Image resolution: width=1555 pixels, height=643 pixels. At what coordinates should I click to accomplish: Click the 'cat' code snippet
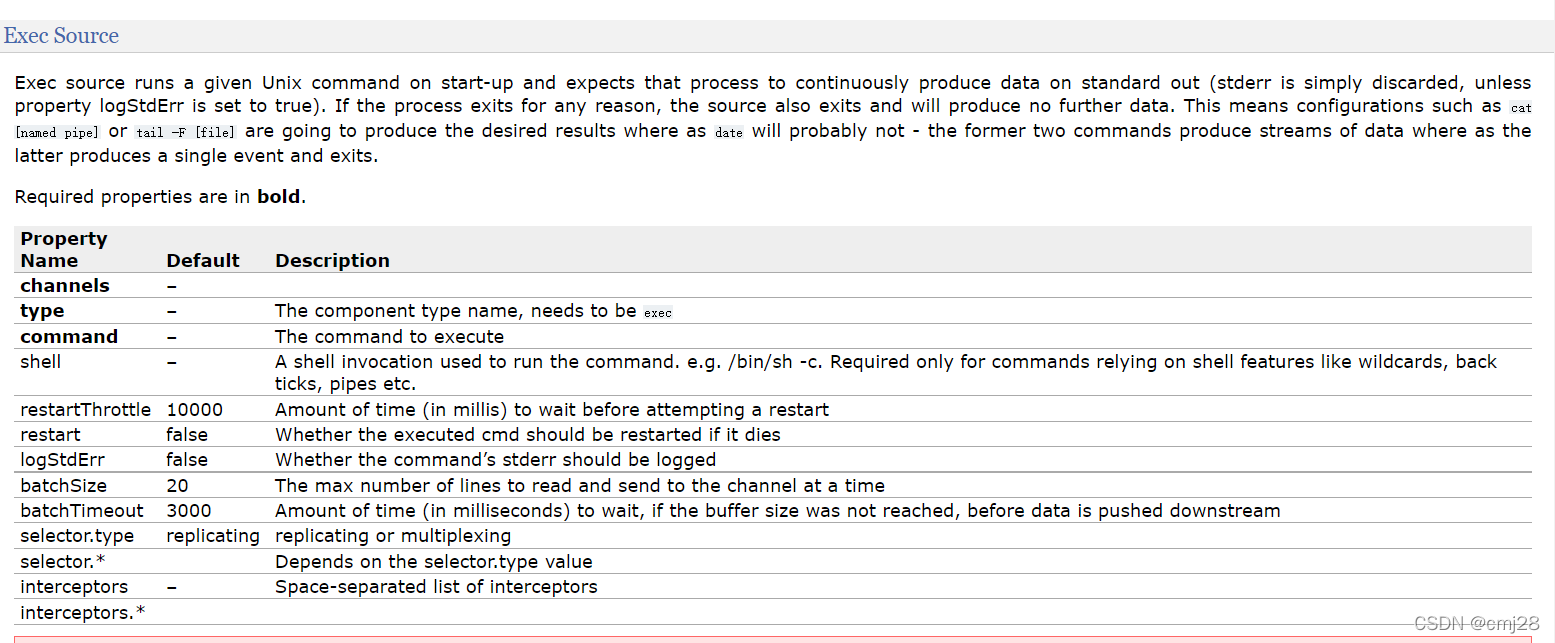[x=1521, y=108]
